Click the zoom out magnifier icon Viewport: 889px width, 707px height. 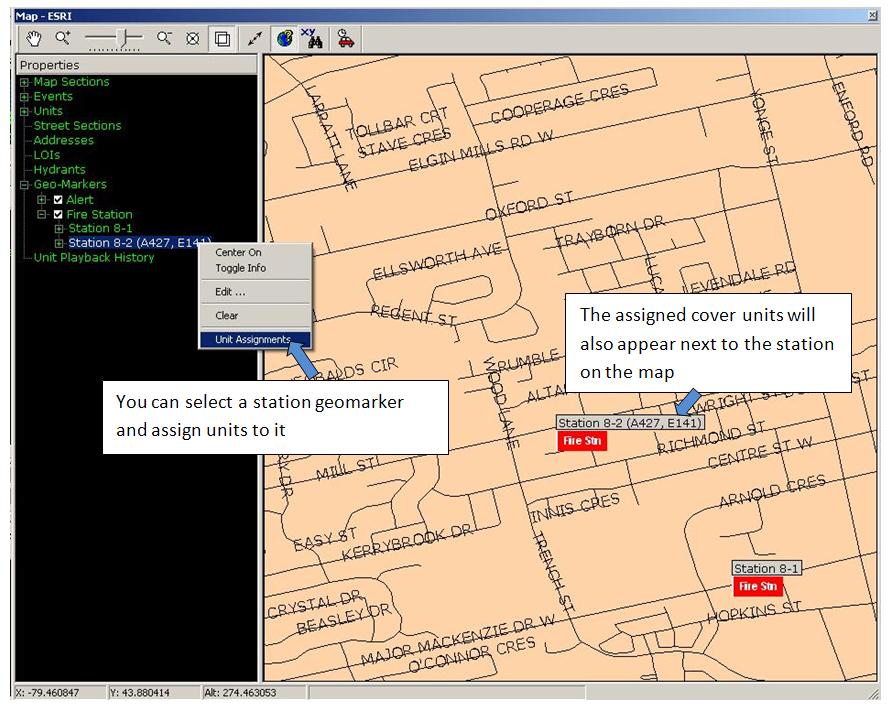tap(164, 38)
